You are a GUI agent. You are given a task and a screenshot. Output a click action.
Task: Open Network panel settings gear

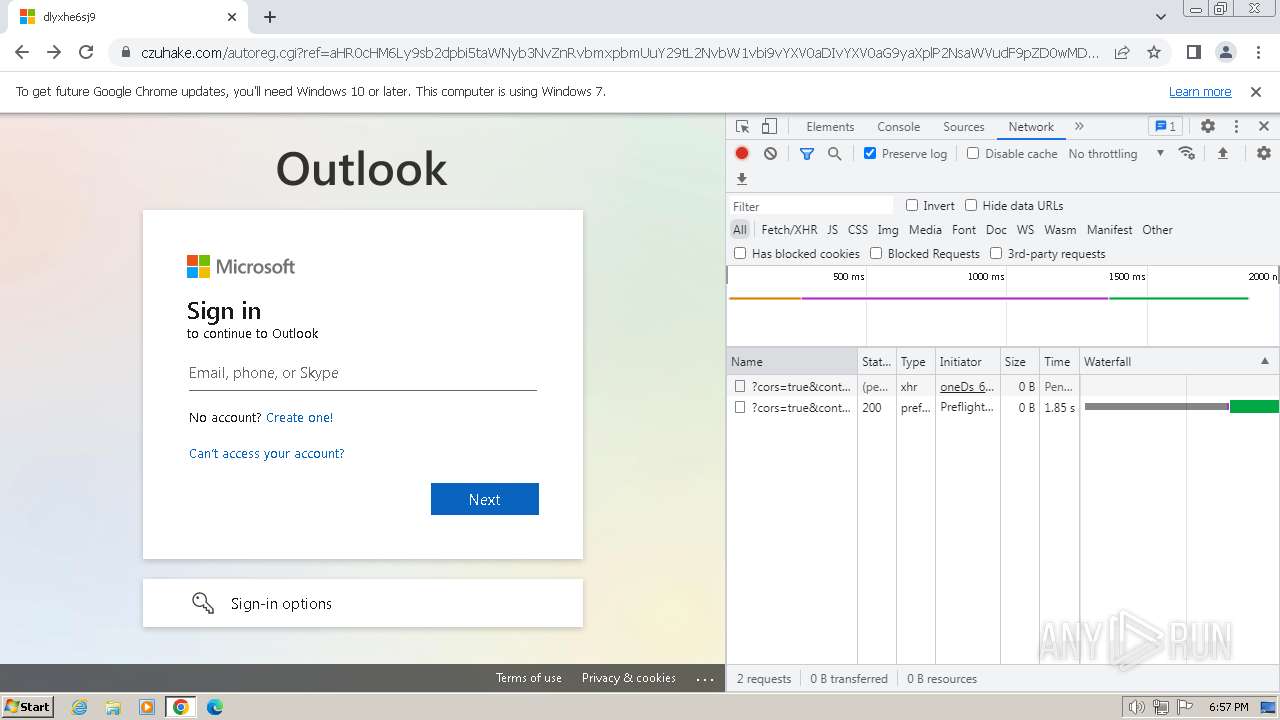click(x=1264, y=153)
